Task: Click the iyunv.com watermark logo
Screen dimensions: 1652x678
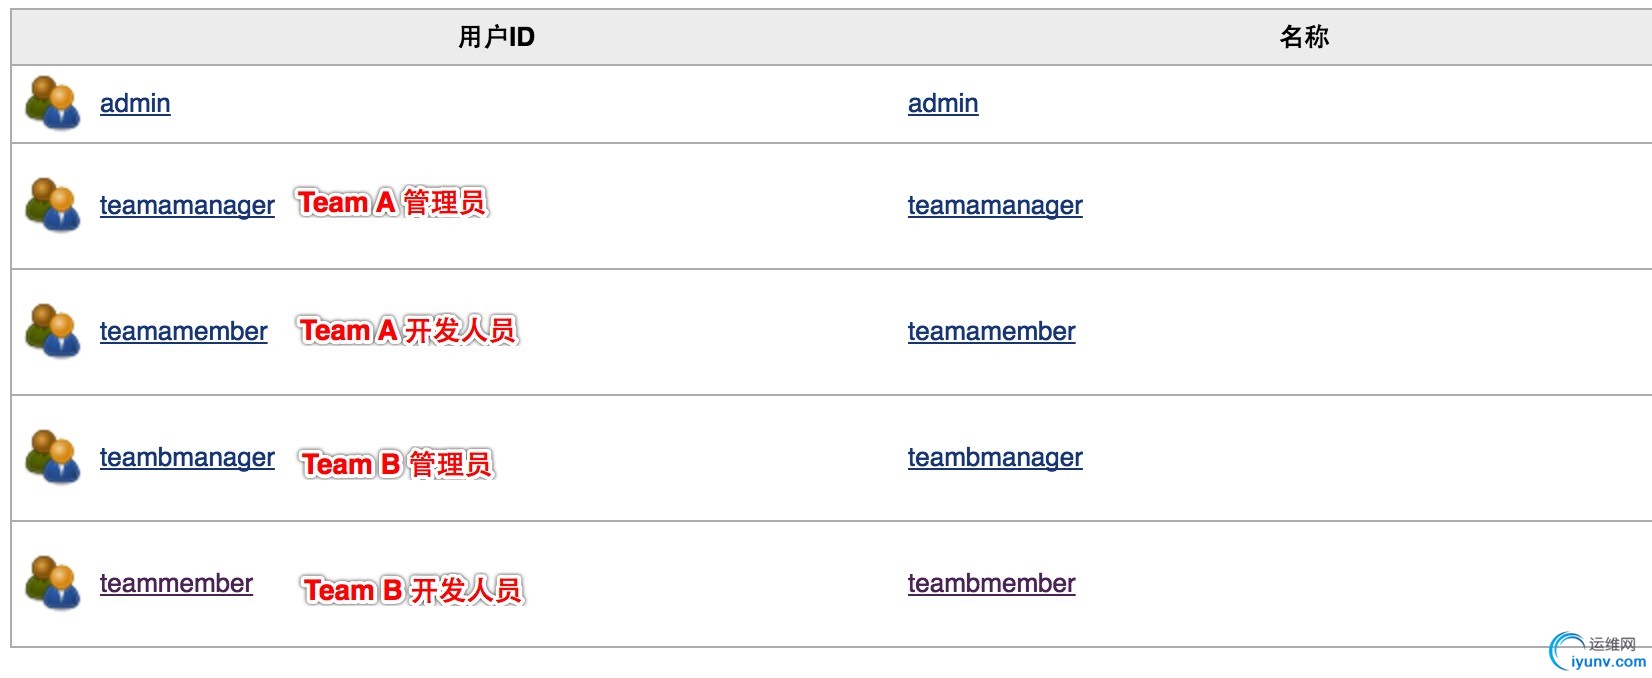Action: [x=1597, y=652]
